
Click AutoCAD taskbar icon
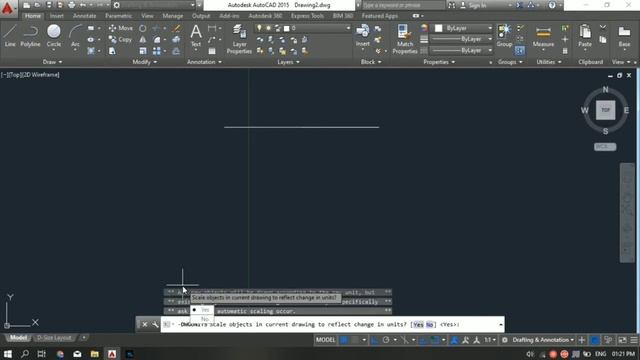tap(112, 354)
